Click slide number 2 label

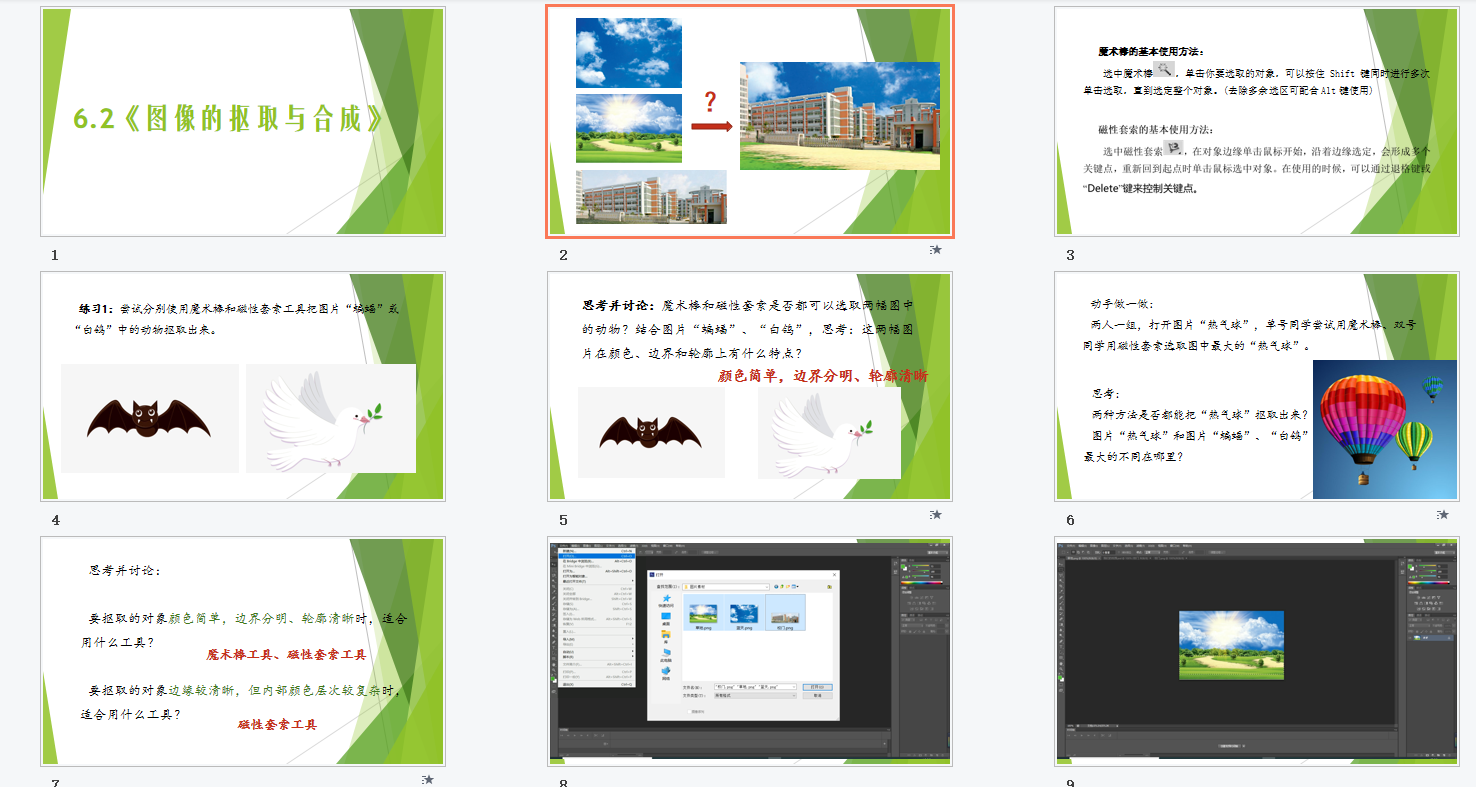pos(563,256)
